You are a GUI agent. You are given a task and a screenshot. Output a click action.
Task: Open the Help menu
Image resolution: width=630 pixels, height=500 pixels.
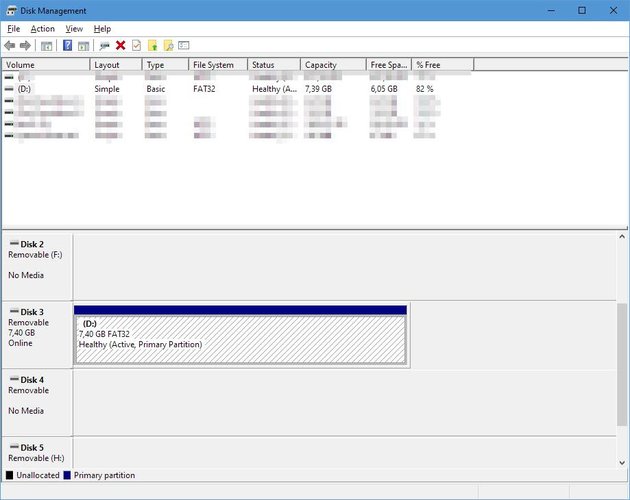tap(102, 29)
